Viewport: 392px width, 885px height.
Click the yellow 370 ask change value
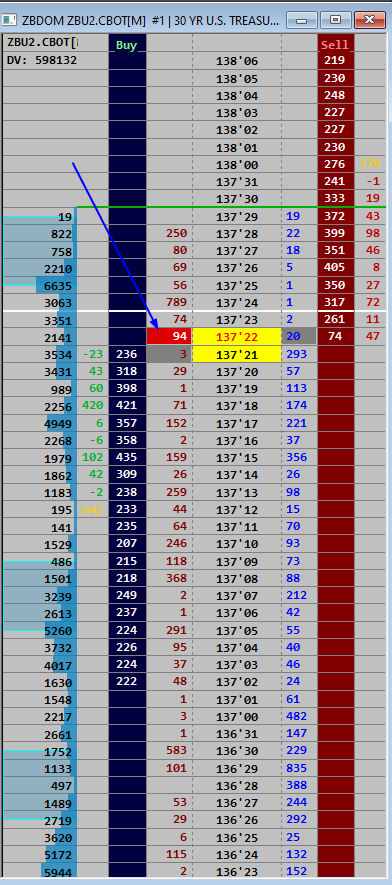click(370, 164)
